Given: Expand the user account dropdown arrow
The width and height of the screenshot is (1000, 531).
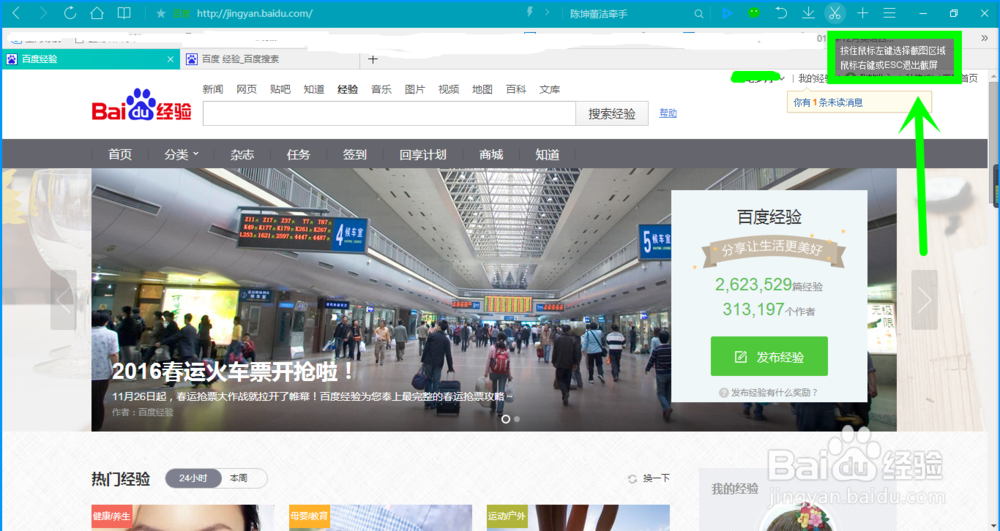Looking at the screenshot, I should click(782, 78).
